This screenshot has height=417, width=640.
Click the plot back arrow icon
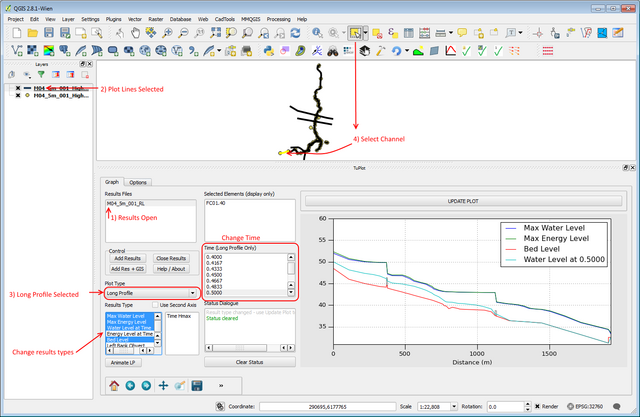pyautogui.click(x=130, y=384)
